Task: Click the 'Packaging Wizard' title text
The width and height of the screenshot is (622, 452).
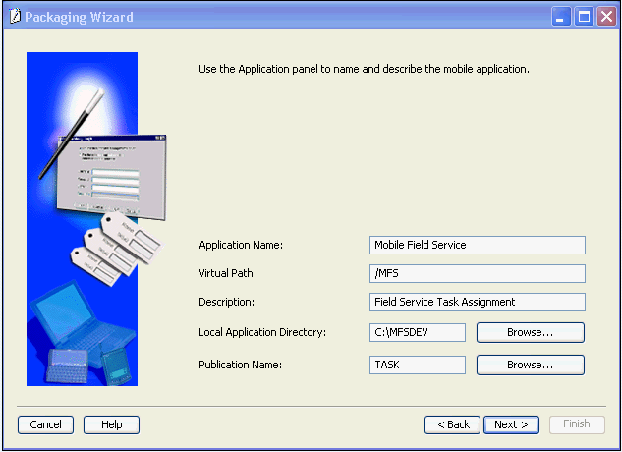Action: coord(79,17)
